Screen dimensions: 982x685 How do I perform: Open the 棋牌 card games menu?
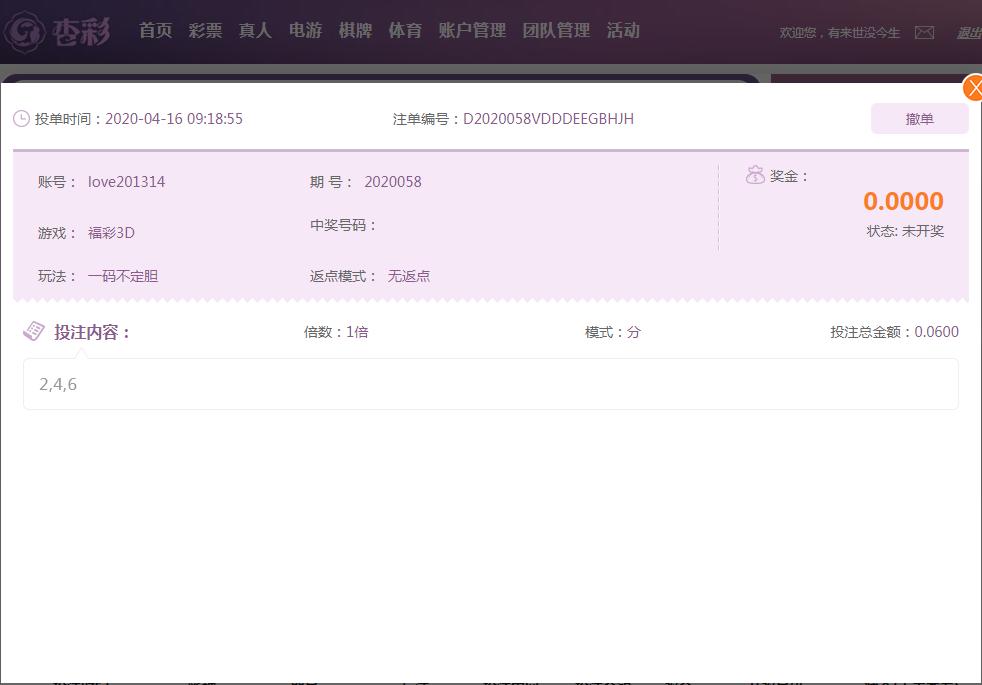(x=355, y=30)
